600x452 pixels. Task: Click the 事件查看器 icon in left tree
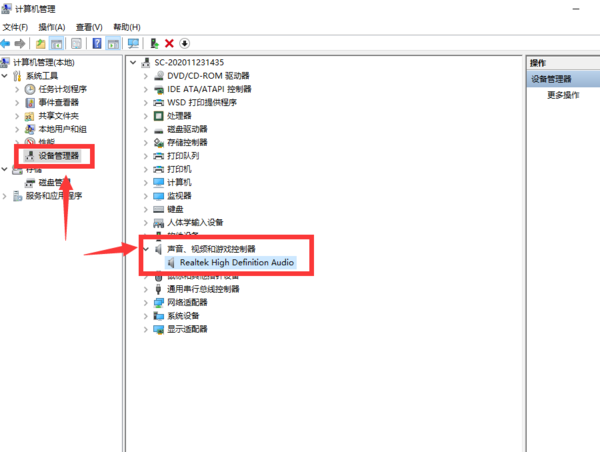point(30,103)
